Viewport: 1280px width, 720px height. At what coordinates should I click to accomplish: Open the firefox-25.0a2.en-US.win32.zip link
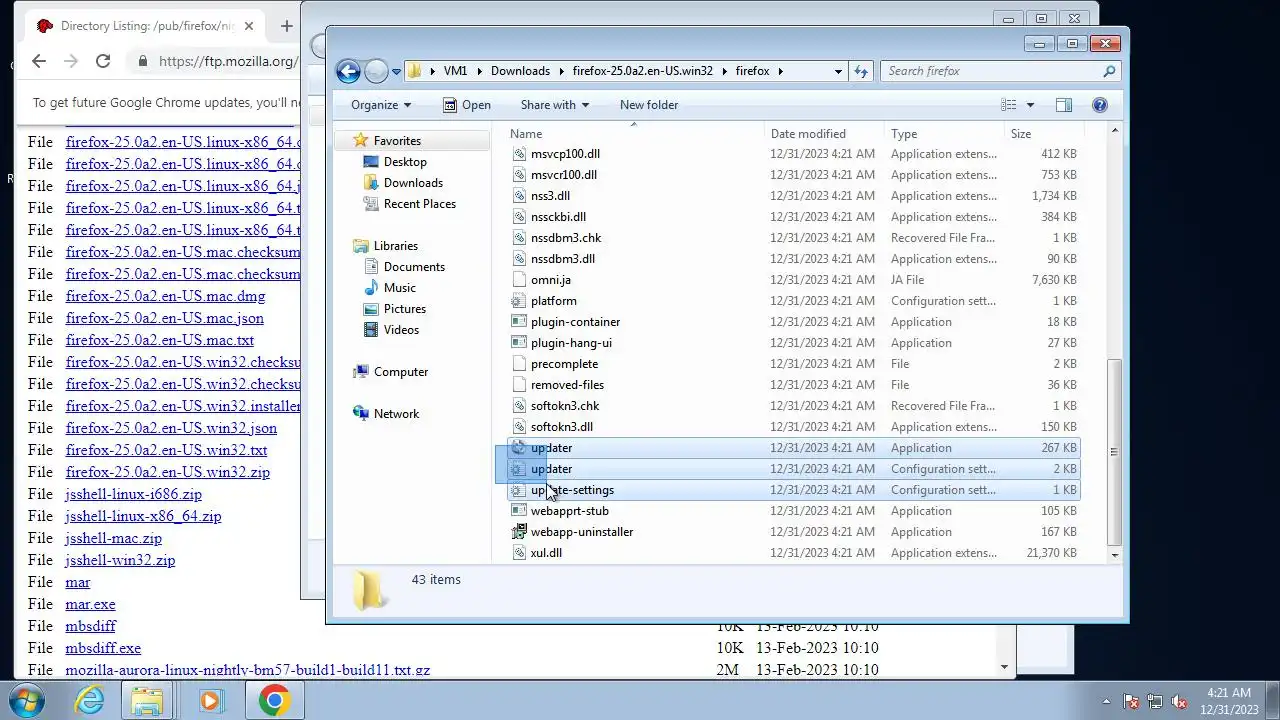(x=168, y=472)
